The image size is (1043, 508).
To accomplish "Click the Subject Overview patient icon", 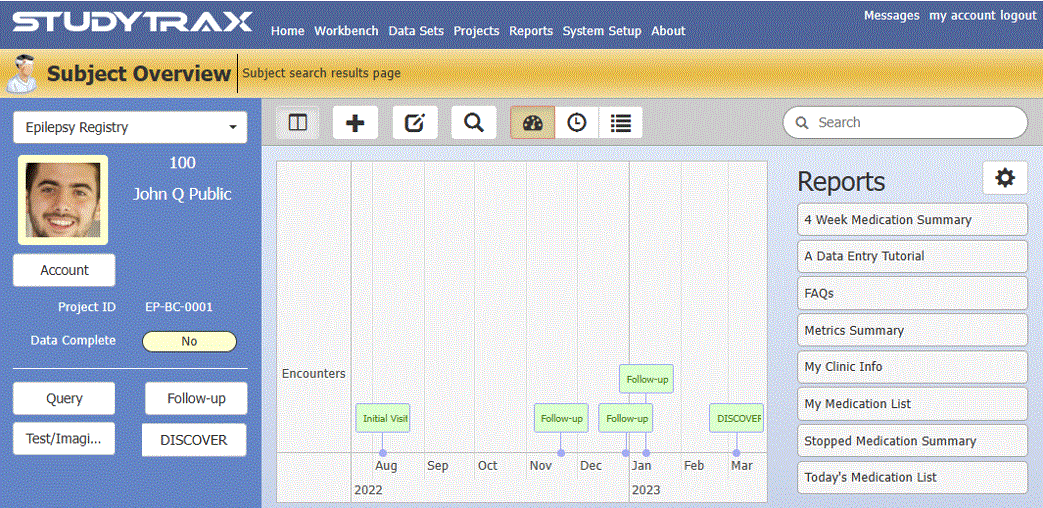I will tap(21, 73).
